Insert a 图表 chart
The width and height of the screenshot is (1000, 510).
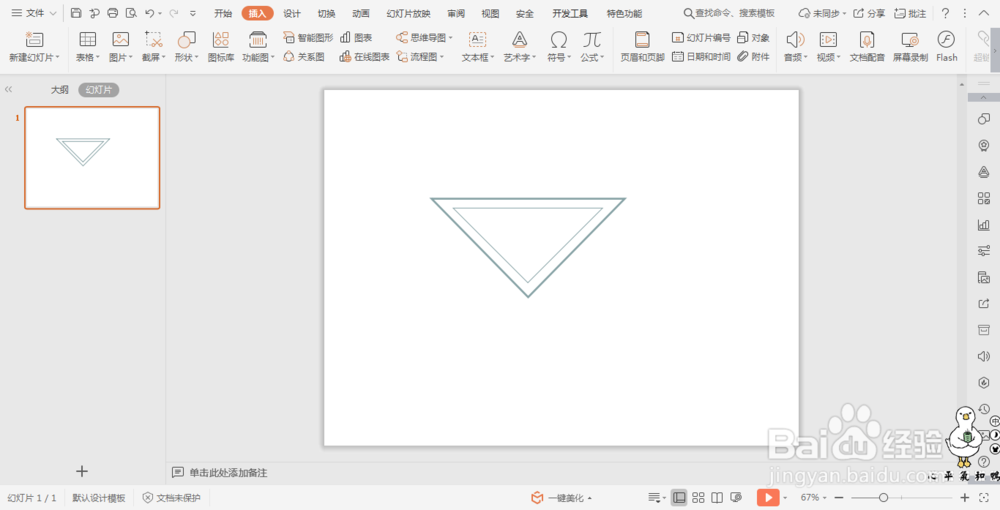pos(356,38)
